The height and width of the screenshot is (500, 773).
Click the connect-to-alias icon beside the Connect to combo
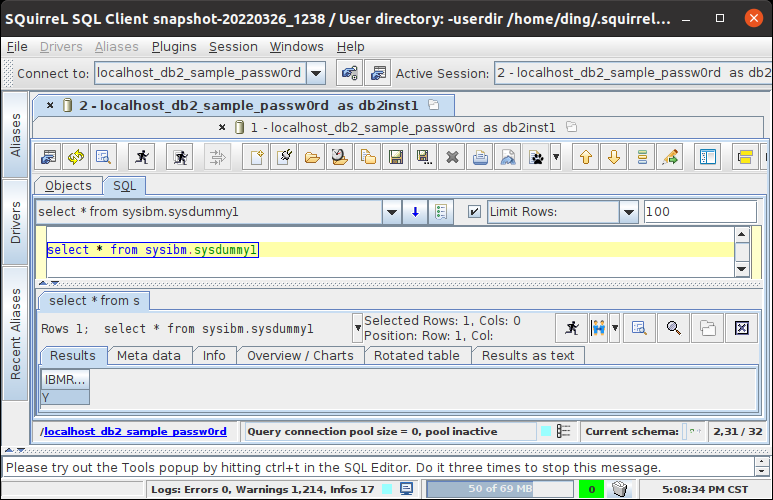350,73
